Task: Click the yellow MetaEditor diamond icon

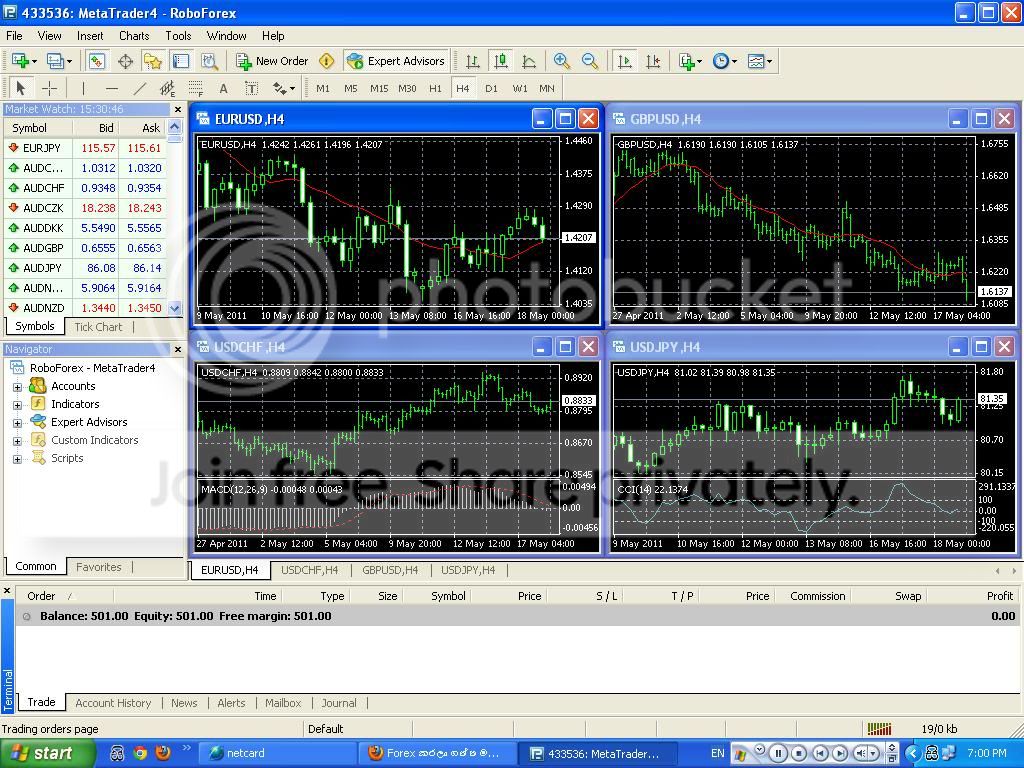Action: click(x=327, y=61)
